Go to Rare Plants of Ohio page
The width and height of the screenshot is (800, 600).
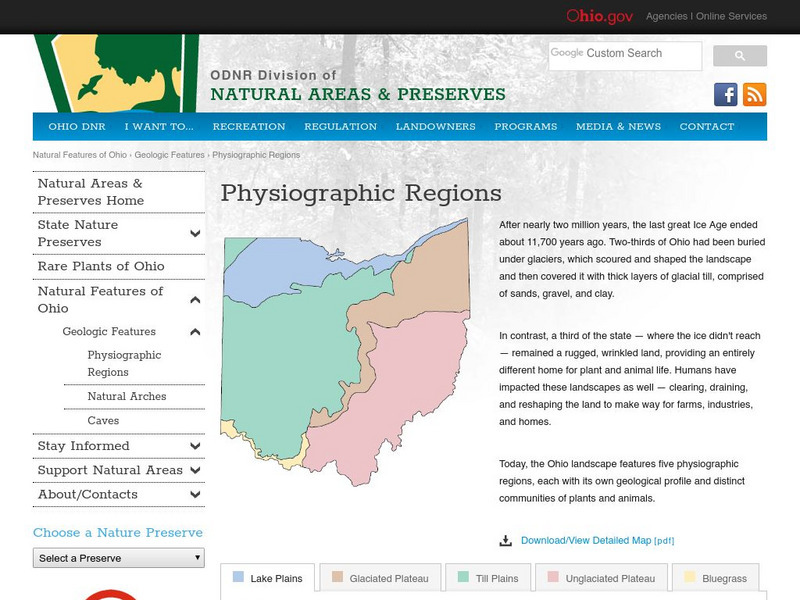pyautogui.click(x=100, y=266)
